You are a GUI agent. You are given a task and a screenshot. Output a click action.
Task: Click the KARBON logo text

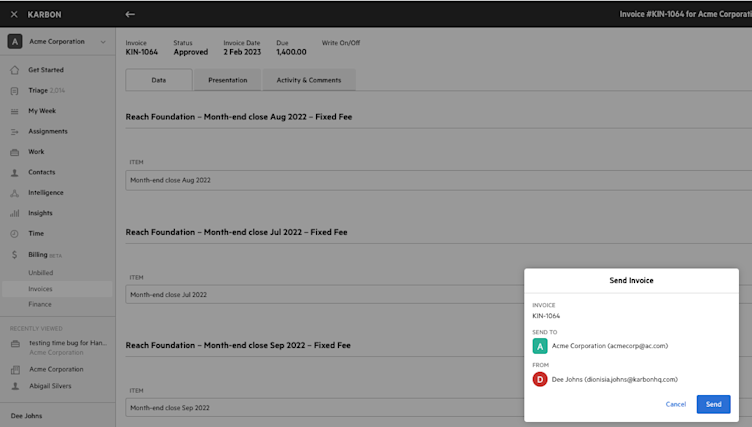tap(45, 14)
